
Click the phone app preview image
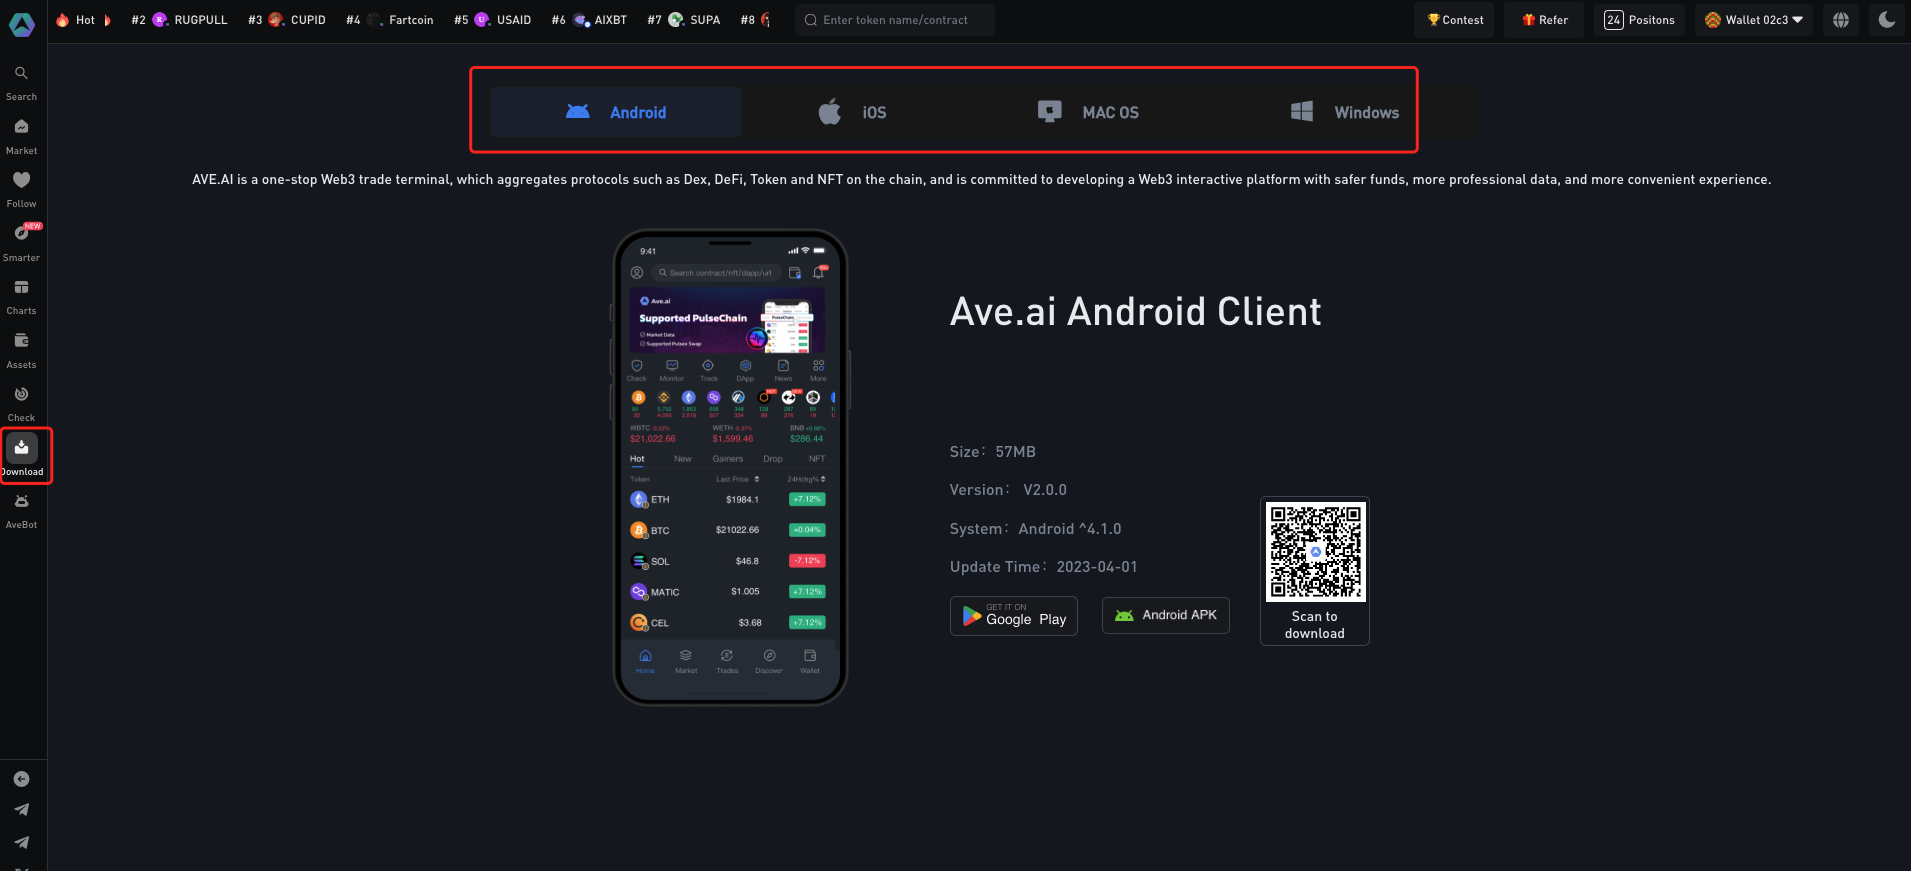[x=730, y=467]
